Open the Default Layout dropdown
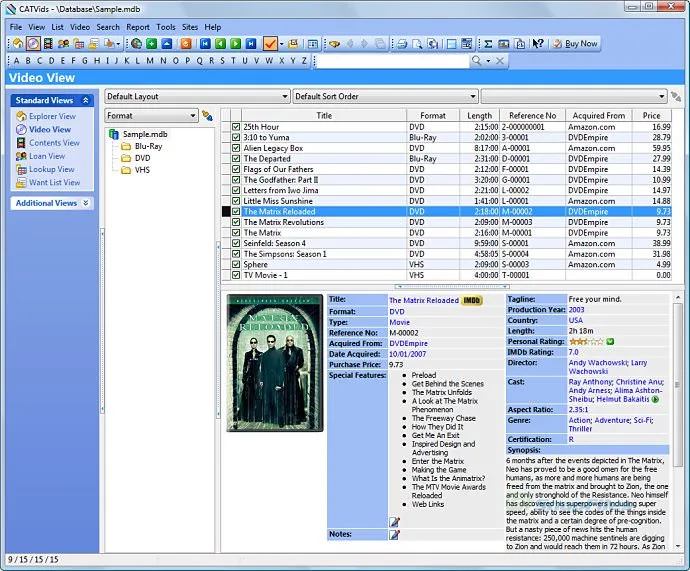690x571 pixels. point(197,96)
